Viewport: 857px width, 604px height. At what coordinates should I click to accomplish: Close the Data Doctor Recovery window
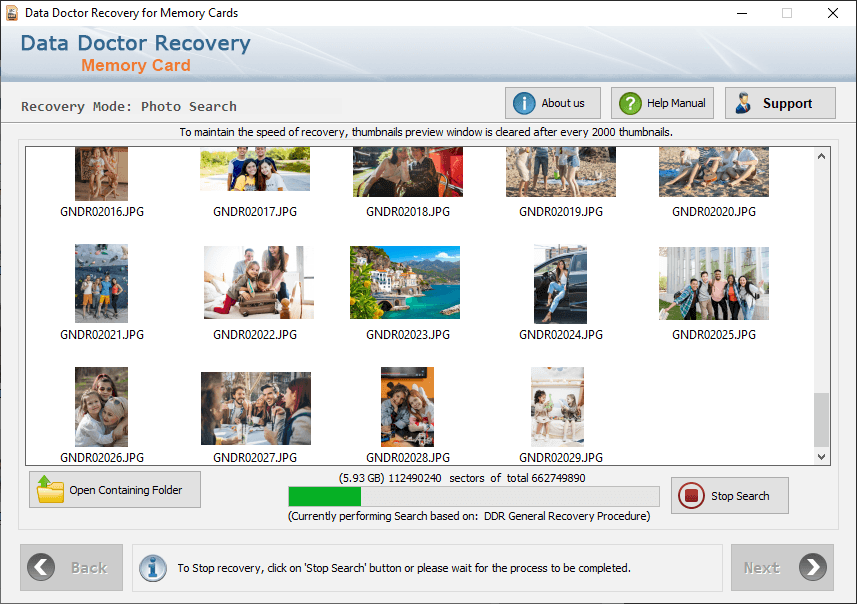pyautogui.click(x=832, y=13)
